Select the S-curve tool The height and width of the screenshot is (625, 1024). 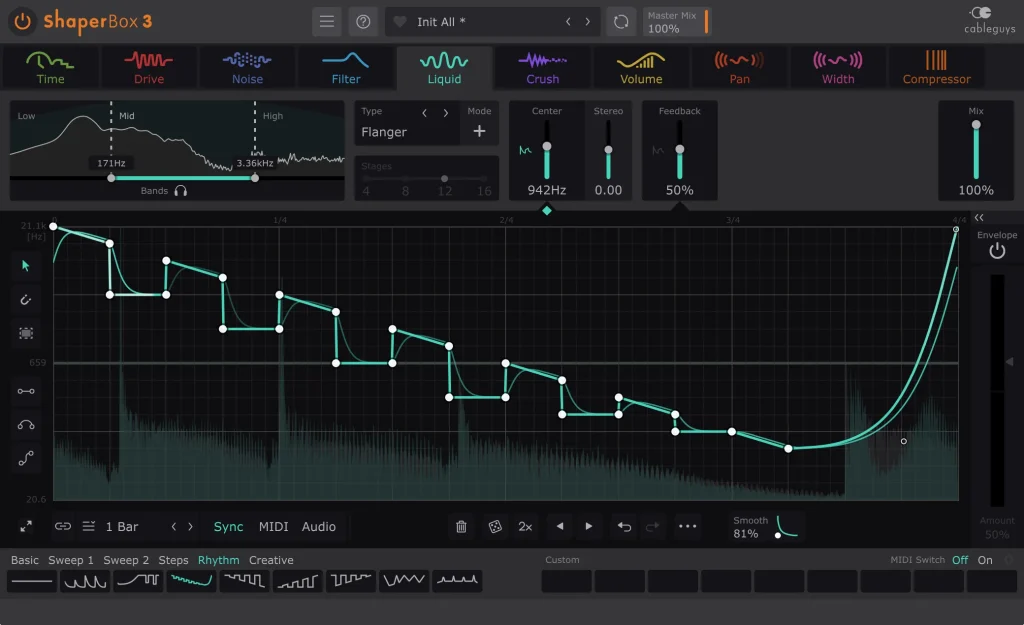(26, 458)
